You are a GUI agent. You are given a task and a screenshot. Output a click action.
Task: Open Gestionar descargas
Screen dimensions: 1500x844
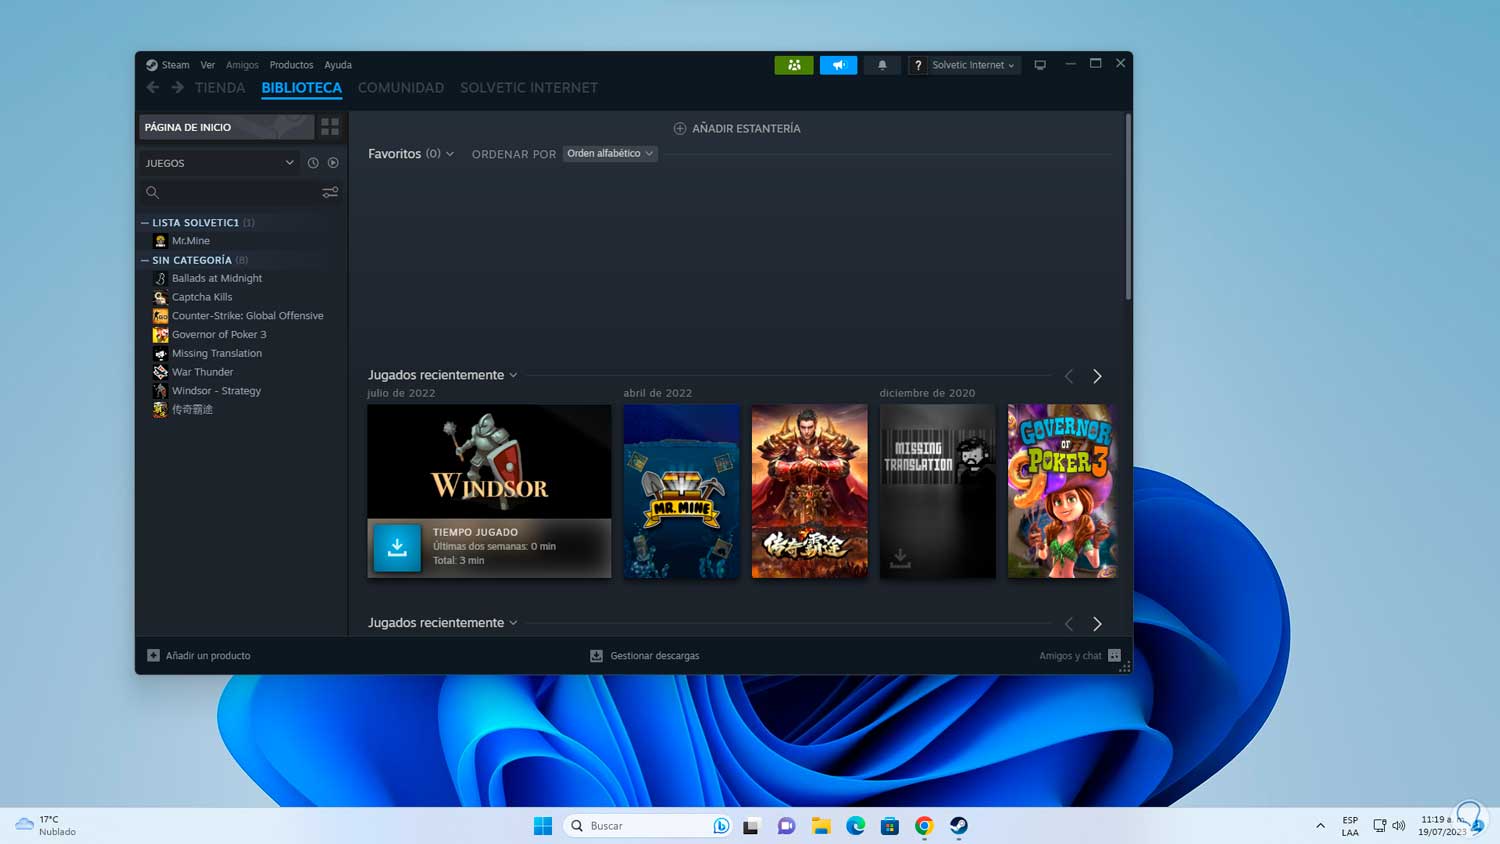(x=645, y=656)
